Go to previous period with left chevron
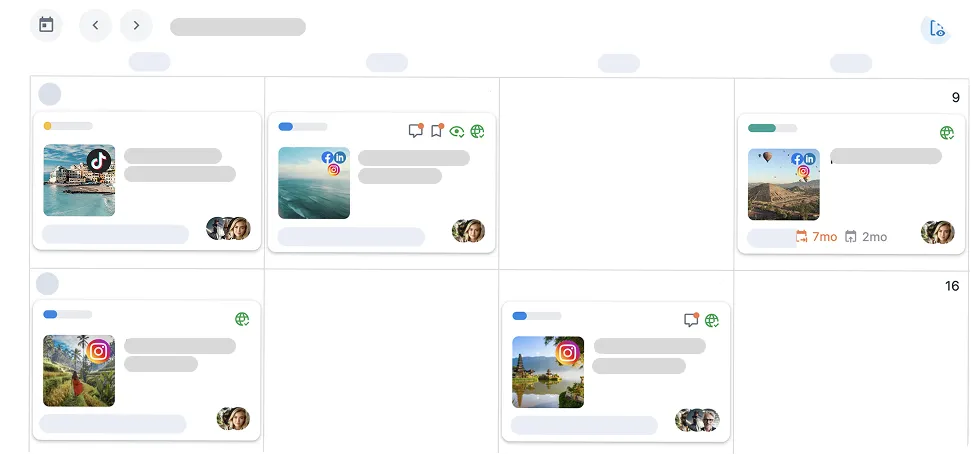Image resolution: width=971 pixels, height=455 pixels. [x=95, y=25]
